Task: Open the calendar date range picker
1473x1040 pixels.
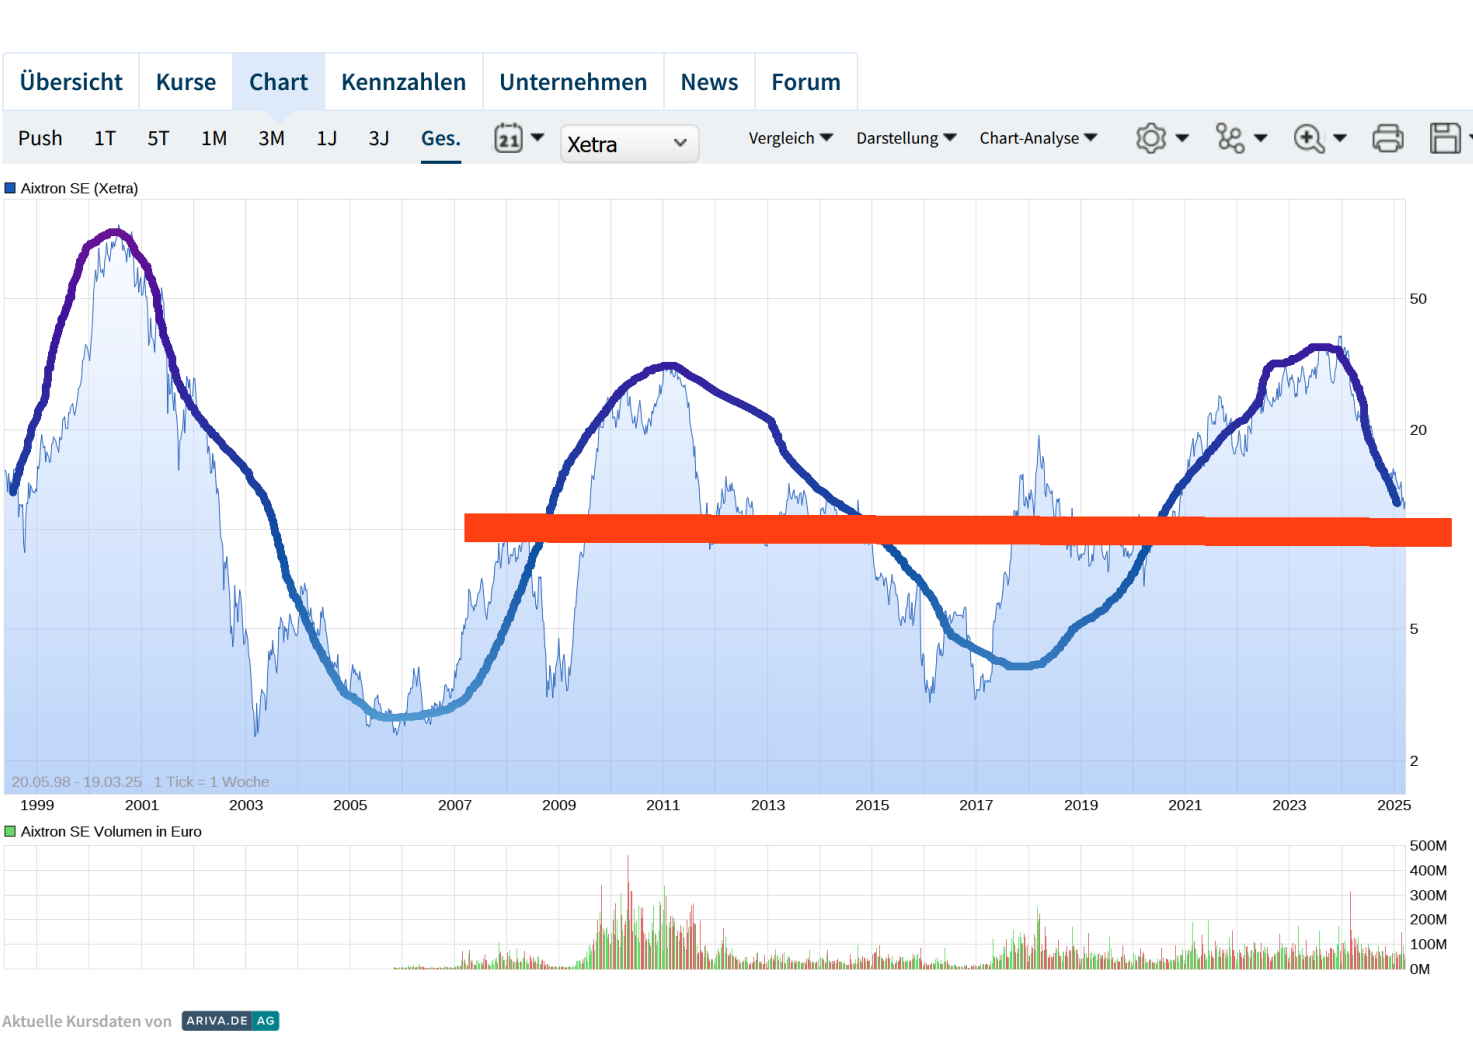Action: tap(508, 138)
